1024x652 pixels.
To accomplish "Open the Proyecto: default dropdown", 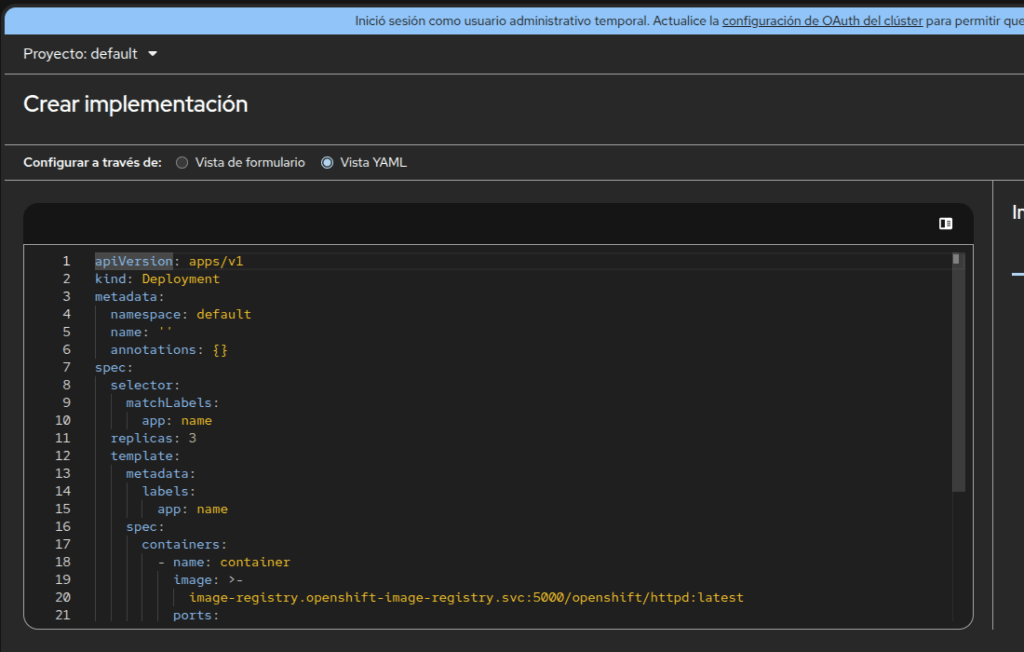I will 90,54.
